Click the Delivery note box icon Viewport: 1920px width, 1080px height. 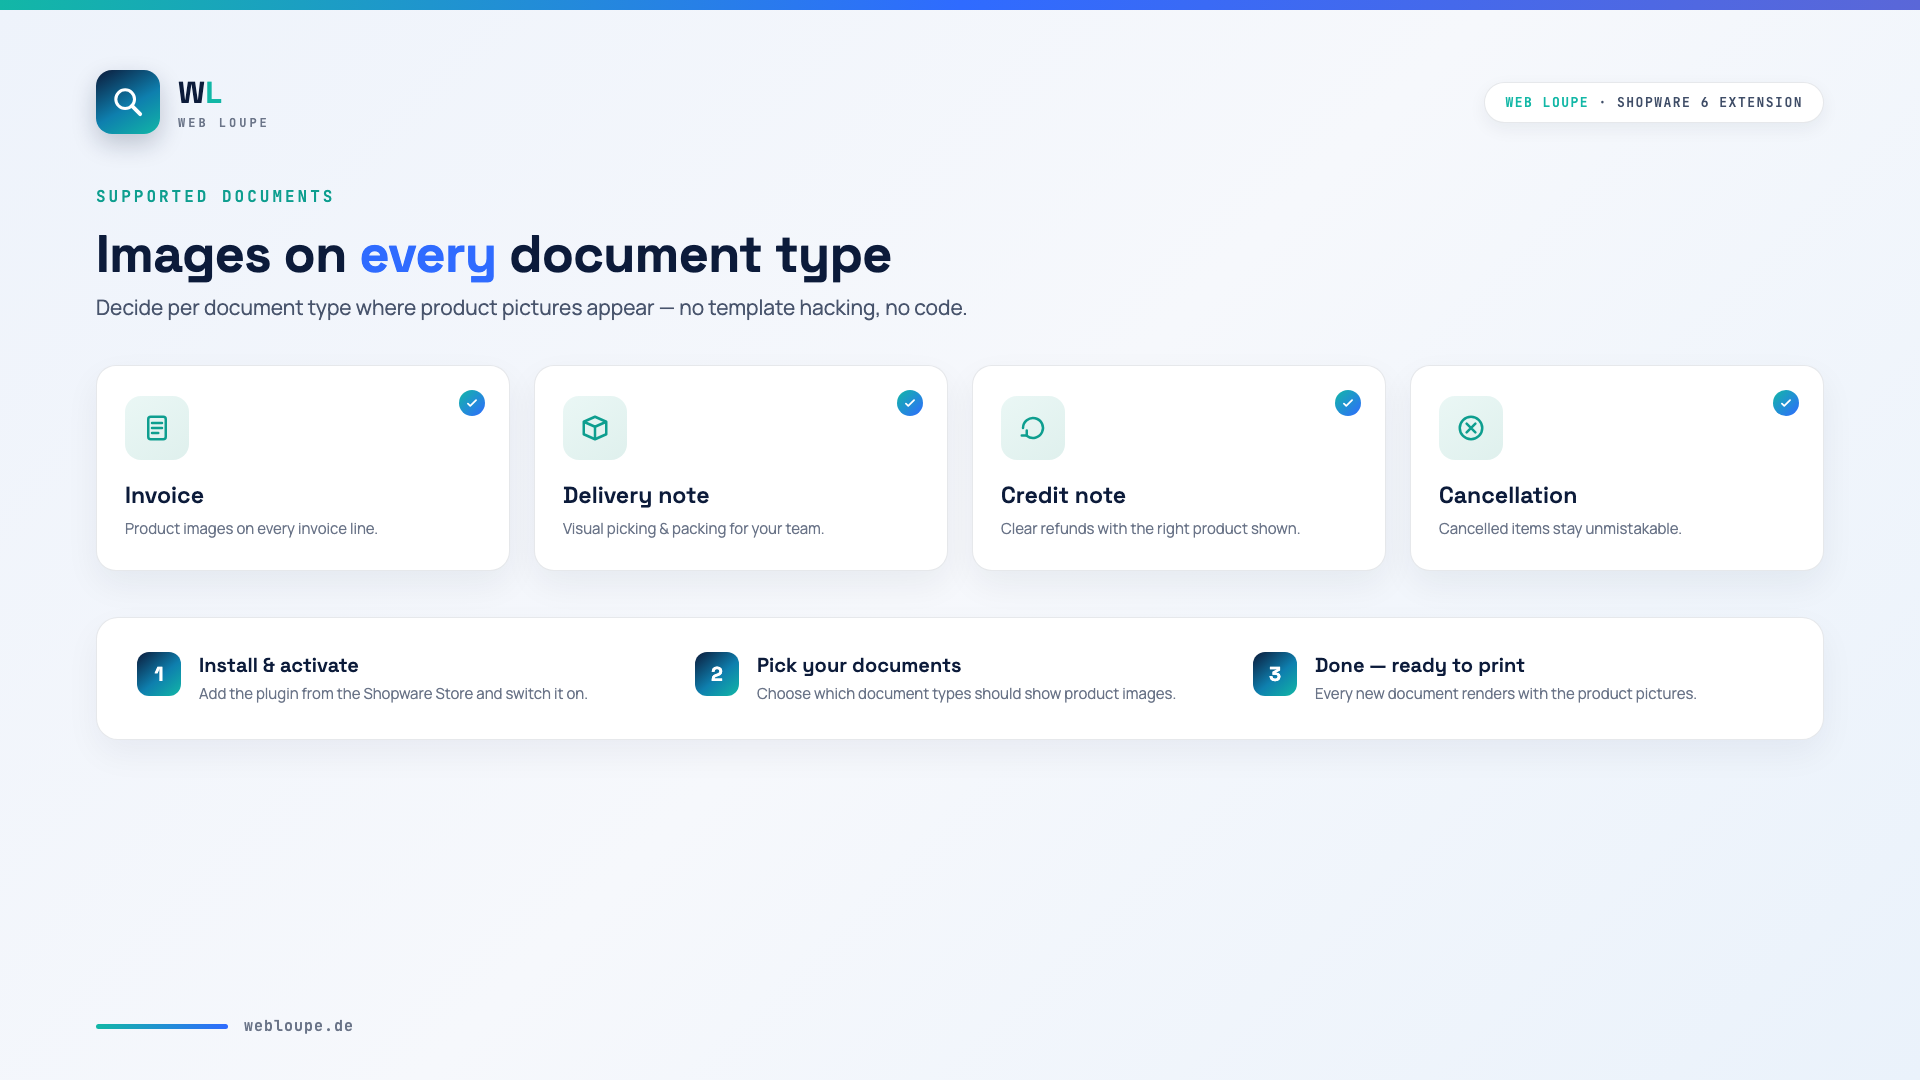595,428
